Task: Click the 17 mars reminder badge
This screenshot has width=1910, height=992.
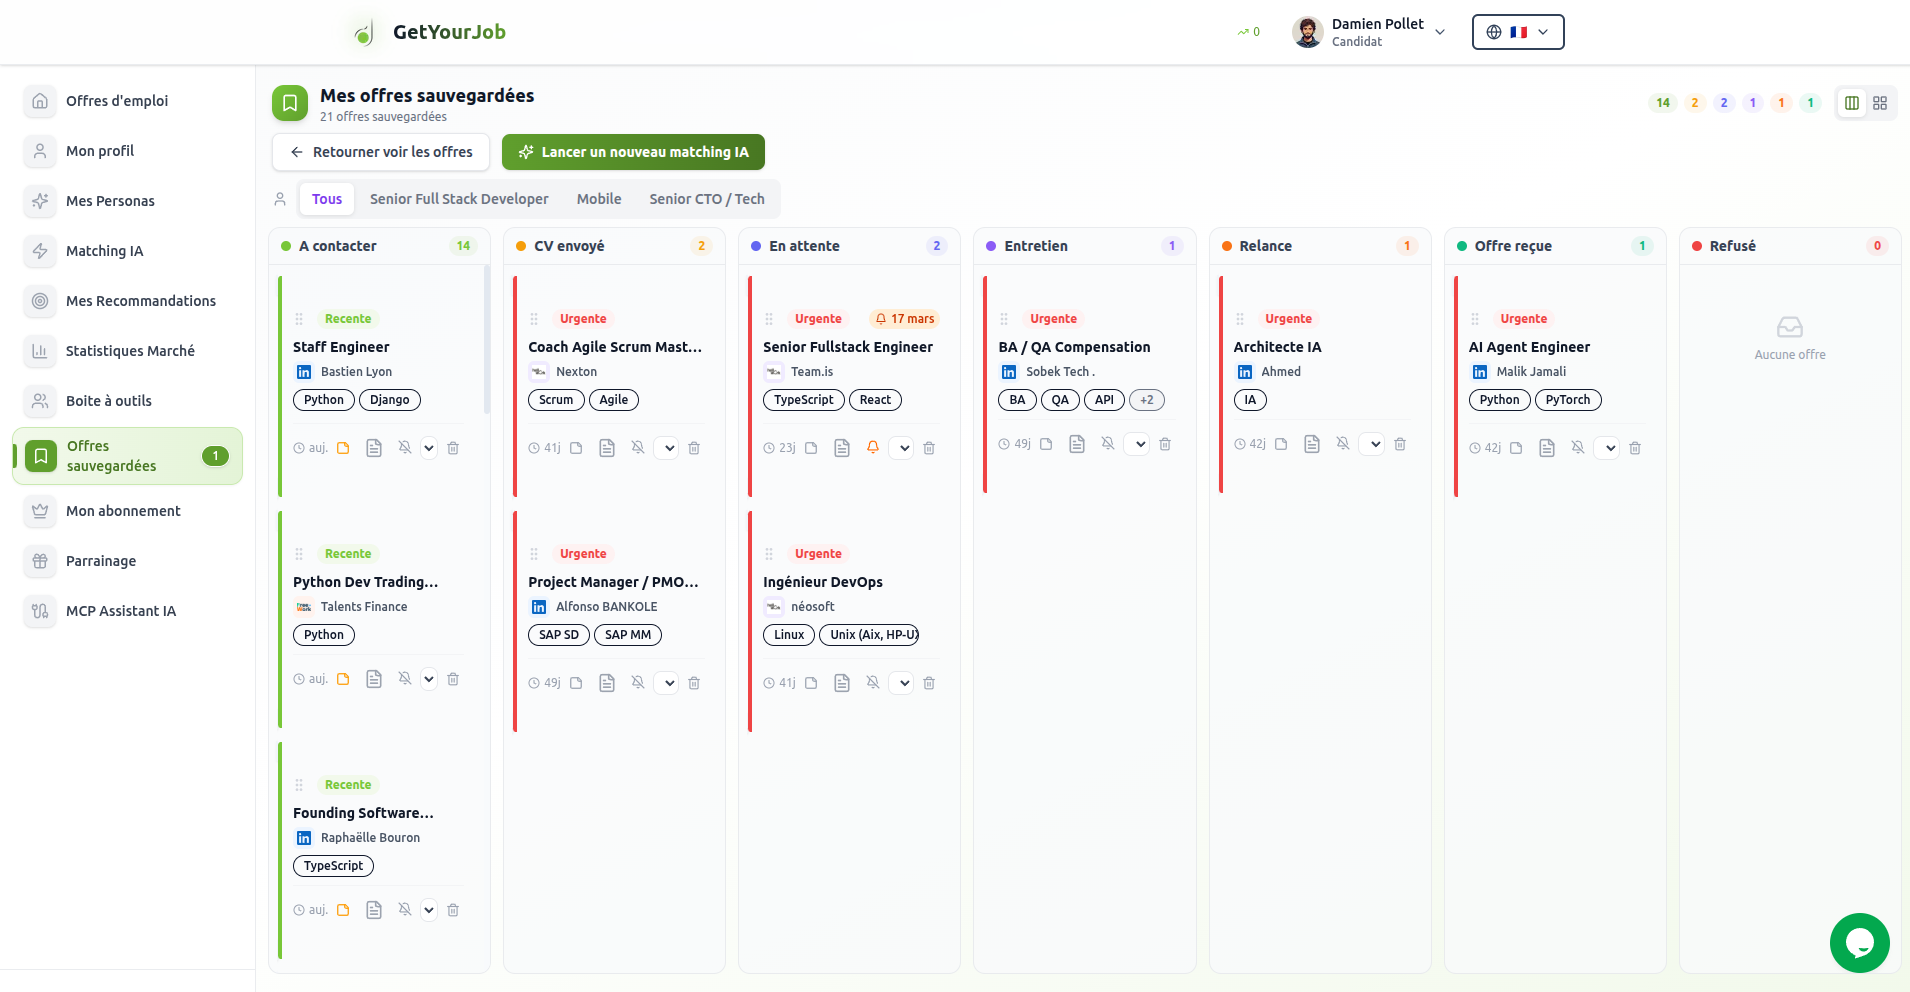Action: pos(905,319)
